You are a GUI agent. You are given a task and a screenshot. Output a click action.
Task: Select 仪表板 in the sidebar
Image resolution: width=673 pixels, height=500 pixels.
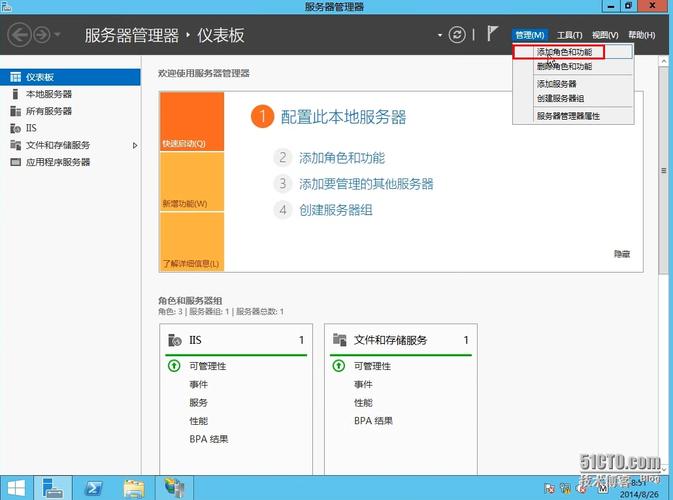70,77
